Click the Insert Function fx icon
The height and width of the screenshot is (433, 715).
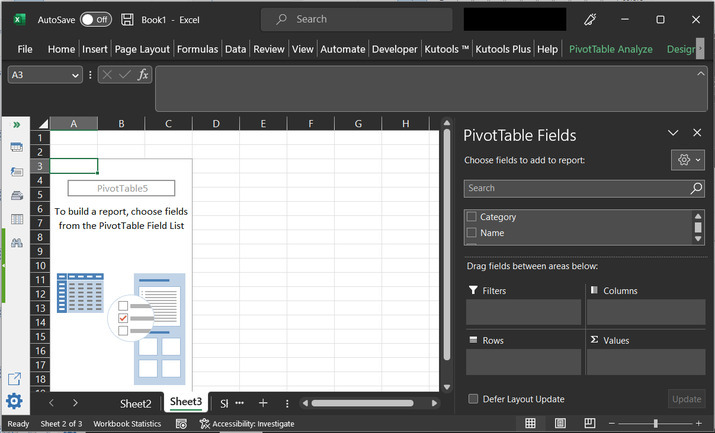(143, 75)
